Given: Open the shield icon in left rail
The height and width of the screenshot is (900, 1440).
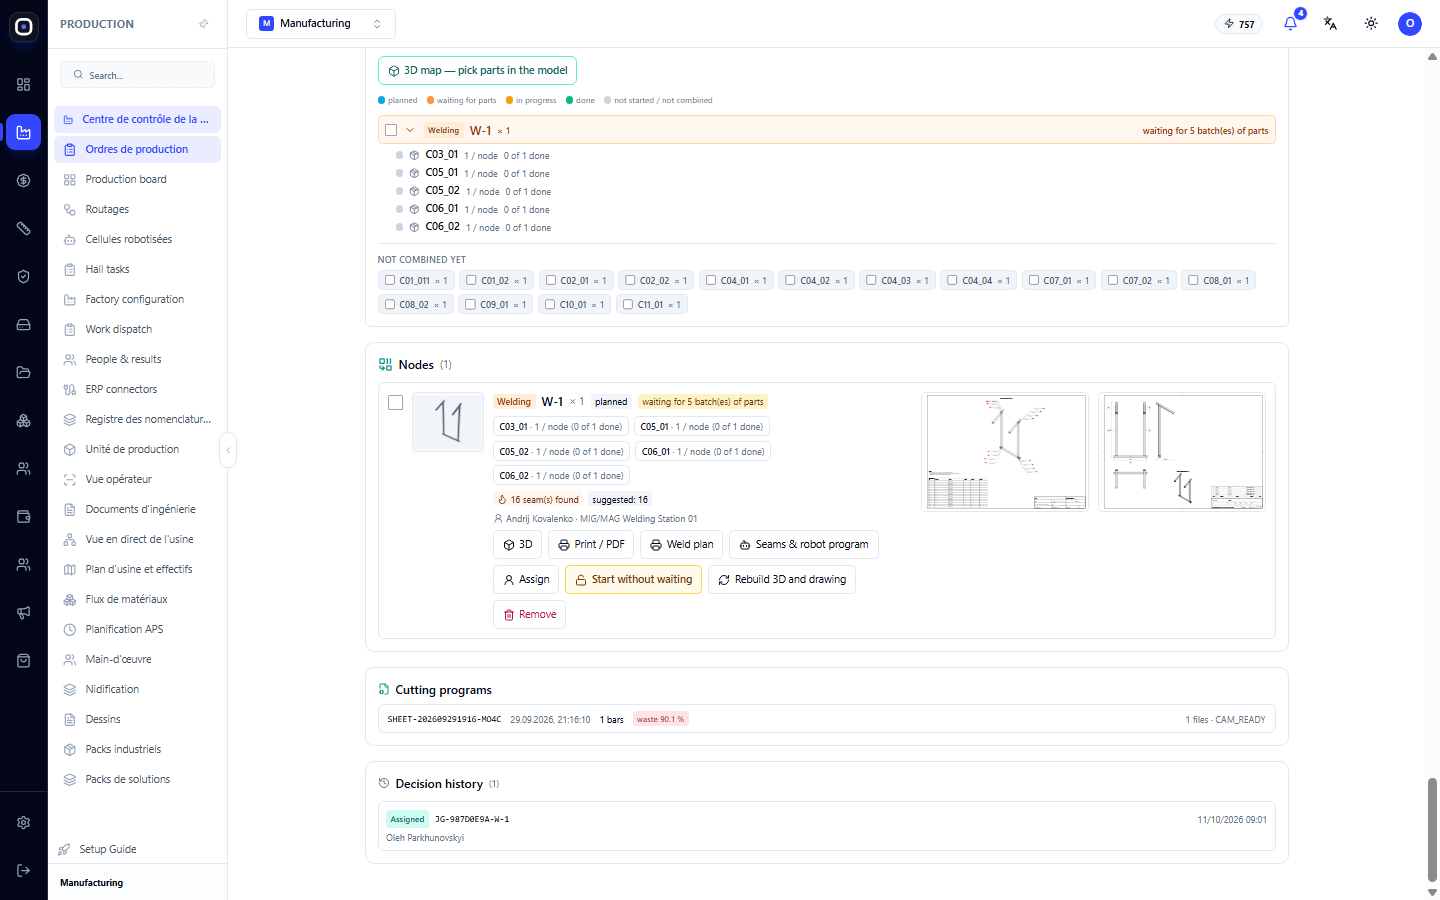Looking at the screenshot, I should click(24, 276).
